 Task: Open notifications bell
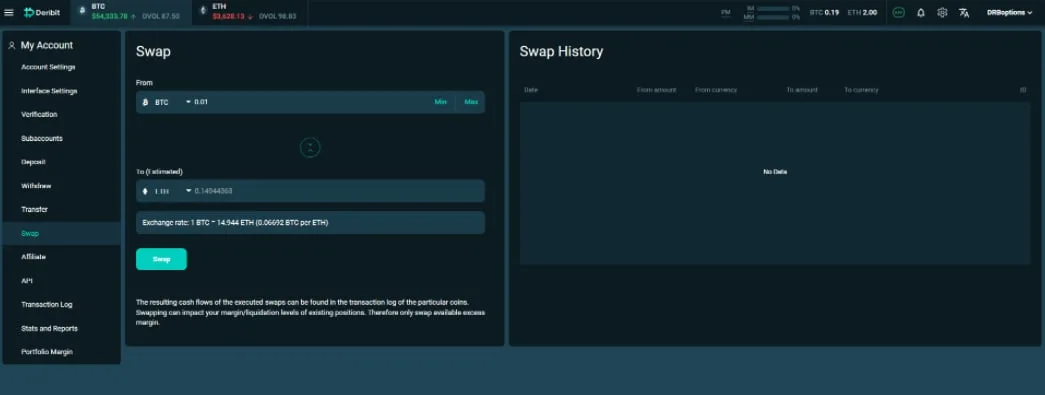tap(920, 12)
